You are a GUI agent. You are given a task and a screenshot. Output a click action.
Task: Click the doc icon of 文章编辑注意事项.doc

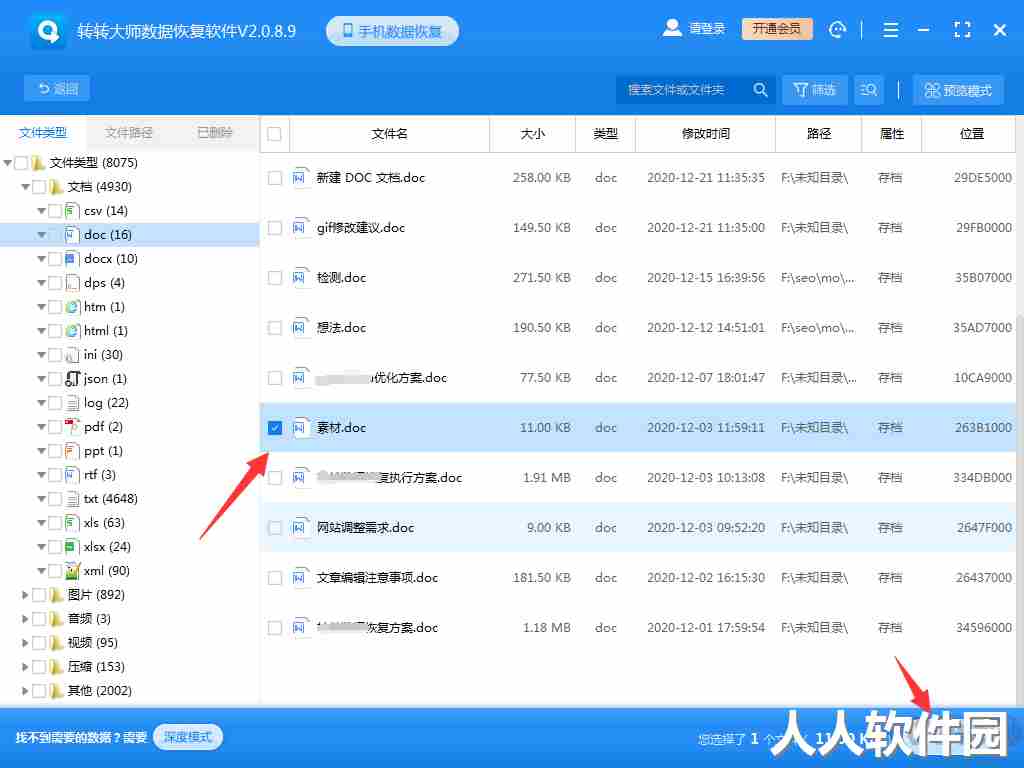pos(299,577)
